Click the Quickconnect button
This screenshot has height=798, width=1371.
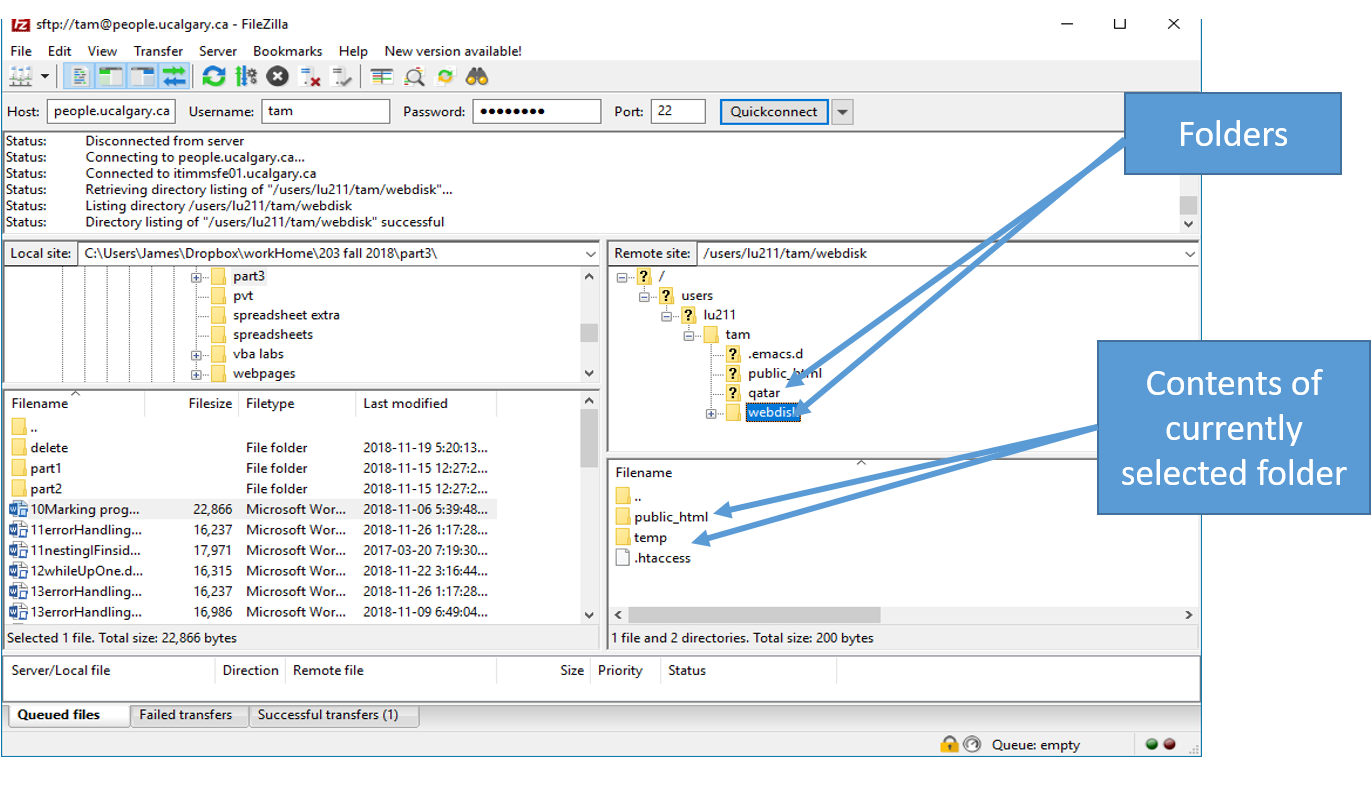coord(773,112)
